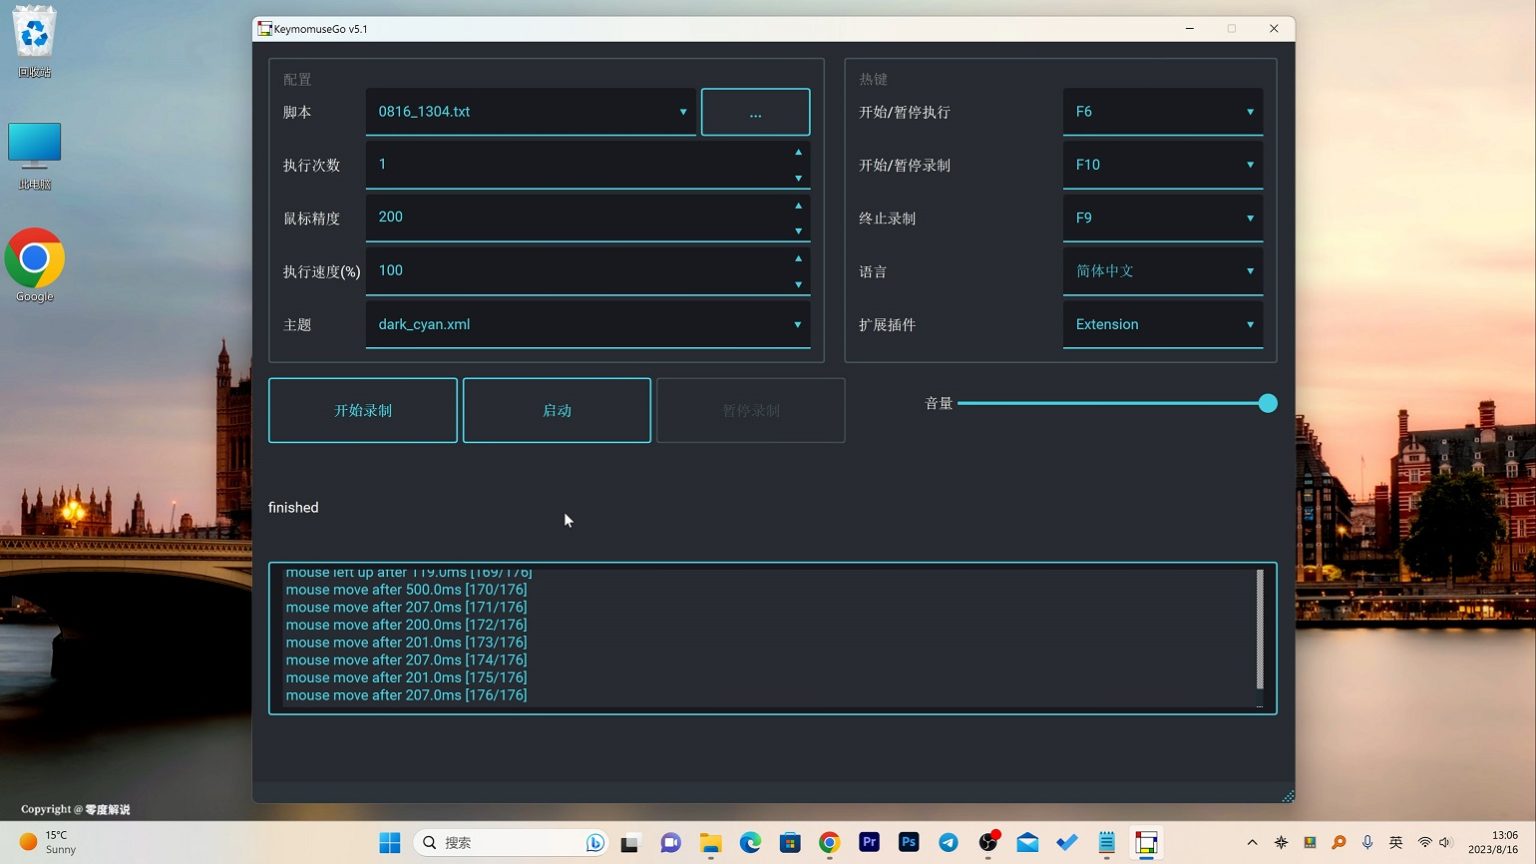Open the Chat app on taskbar
1536x864 pixels.
670,843
